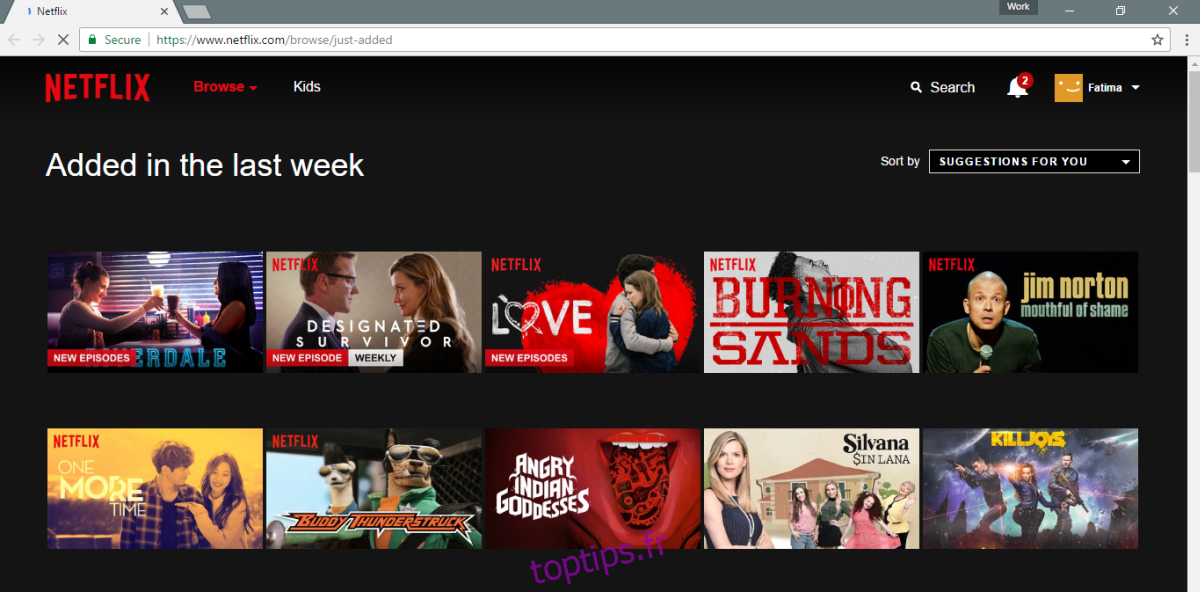Go back with browser back arrow
This screenshot has width=1200, height=592.
pyautogui.click(x=14, y=40)
